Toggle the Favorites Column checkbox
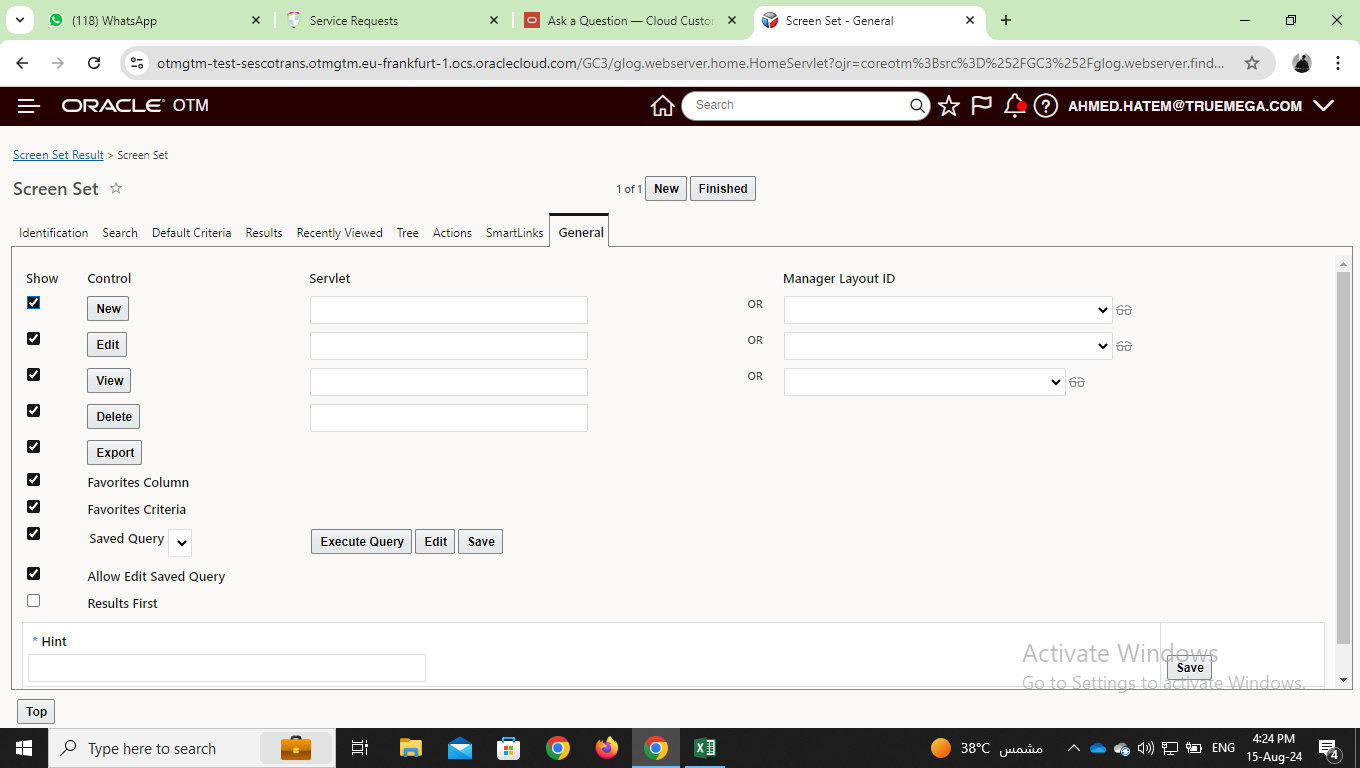 [34, 479]
